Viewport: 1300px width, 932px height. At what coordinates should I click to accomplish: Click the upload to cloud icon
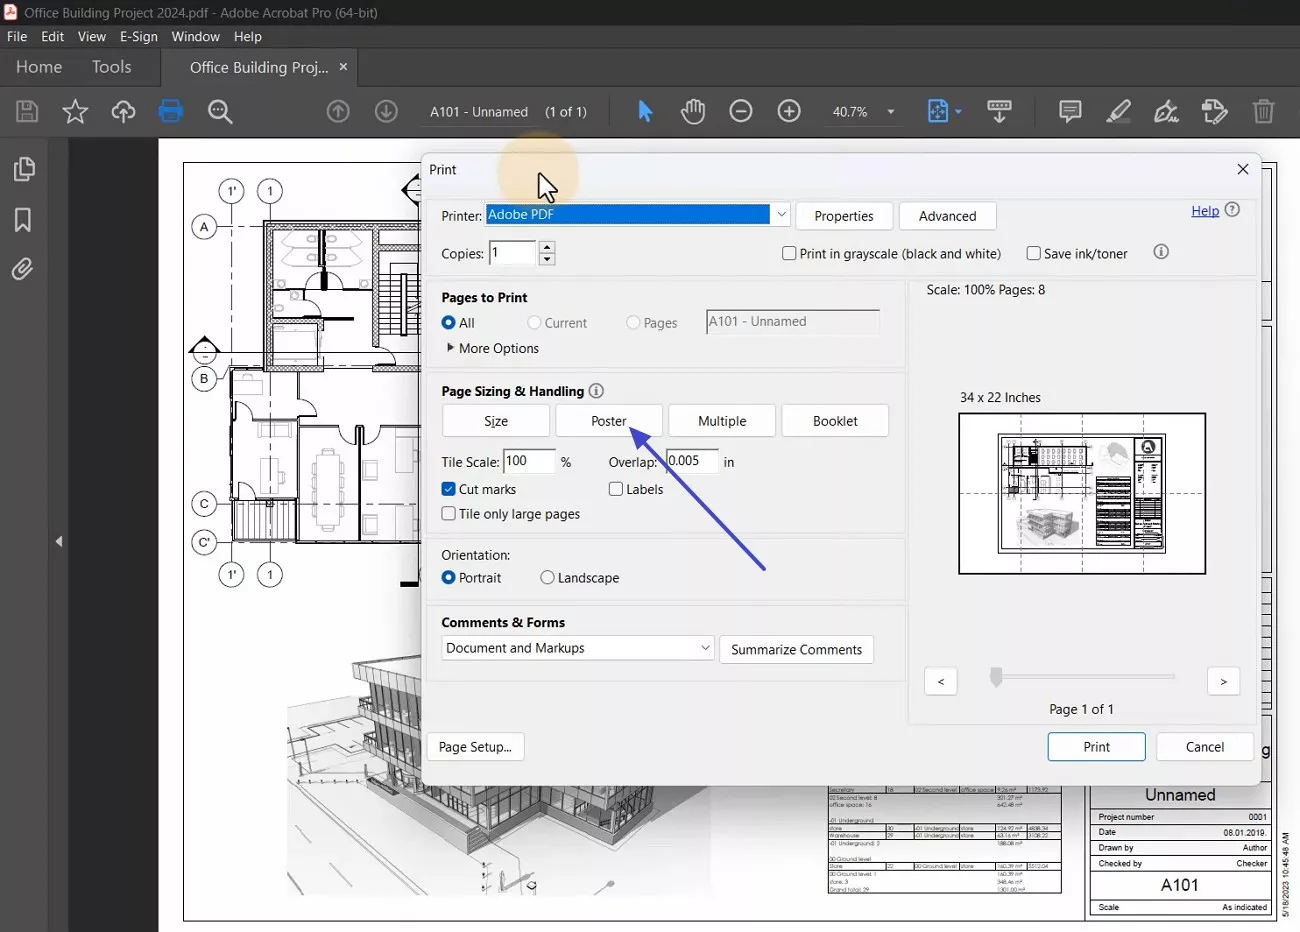(123, 111)
